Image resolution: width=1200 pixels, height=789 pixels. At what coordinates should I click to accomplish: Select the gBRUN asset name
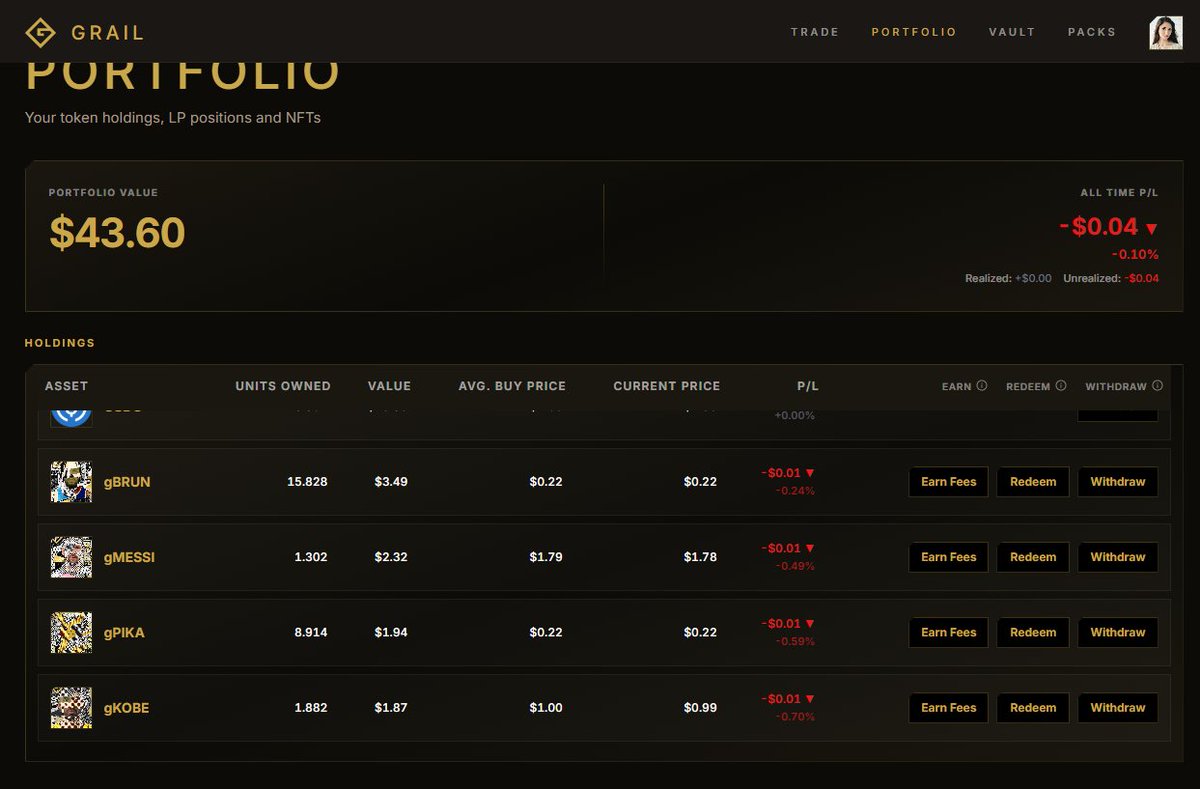tap(127, 482)
